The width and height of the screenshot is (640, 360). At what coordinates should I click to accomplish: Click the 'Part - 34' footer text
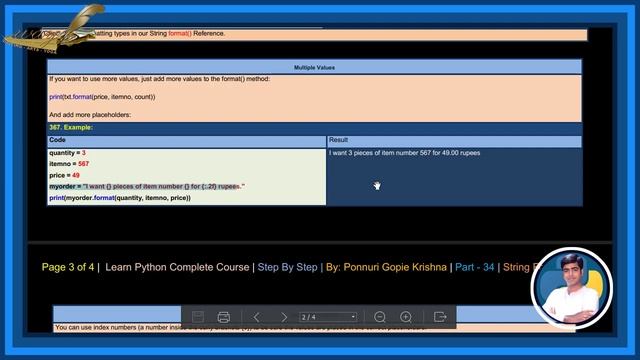475,267
